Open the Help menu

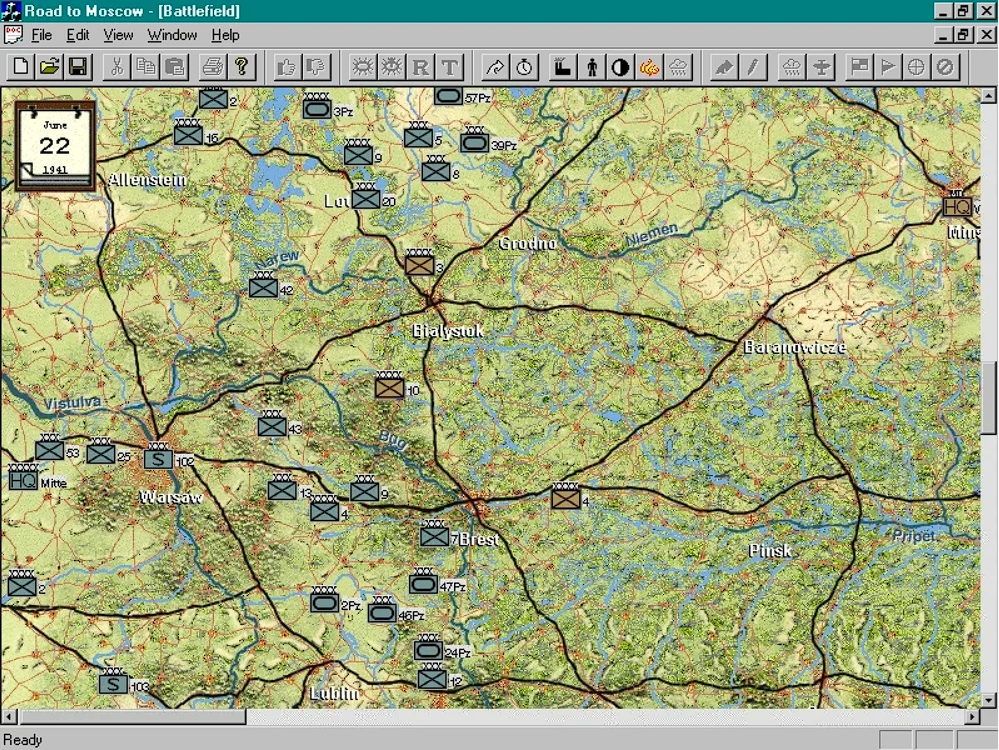pos(225,35)
